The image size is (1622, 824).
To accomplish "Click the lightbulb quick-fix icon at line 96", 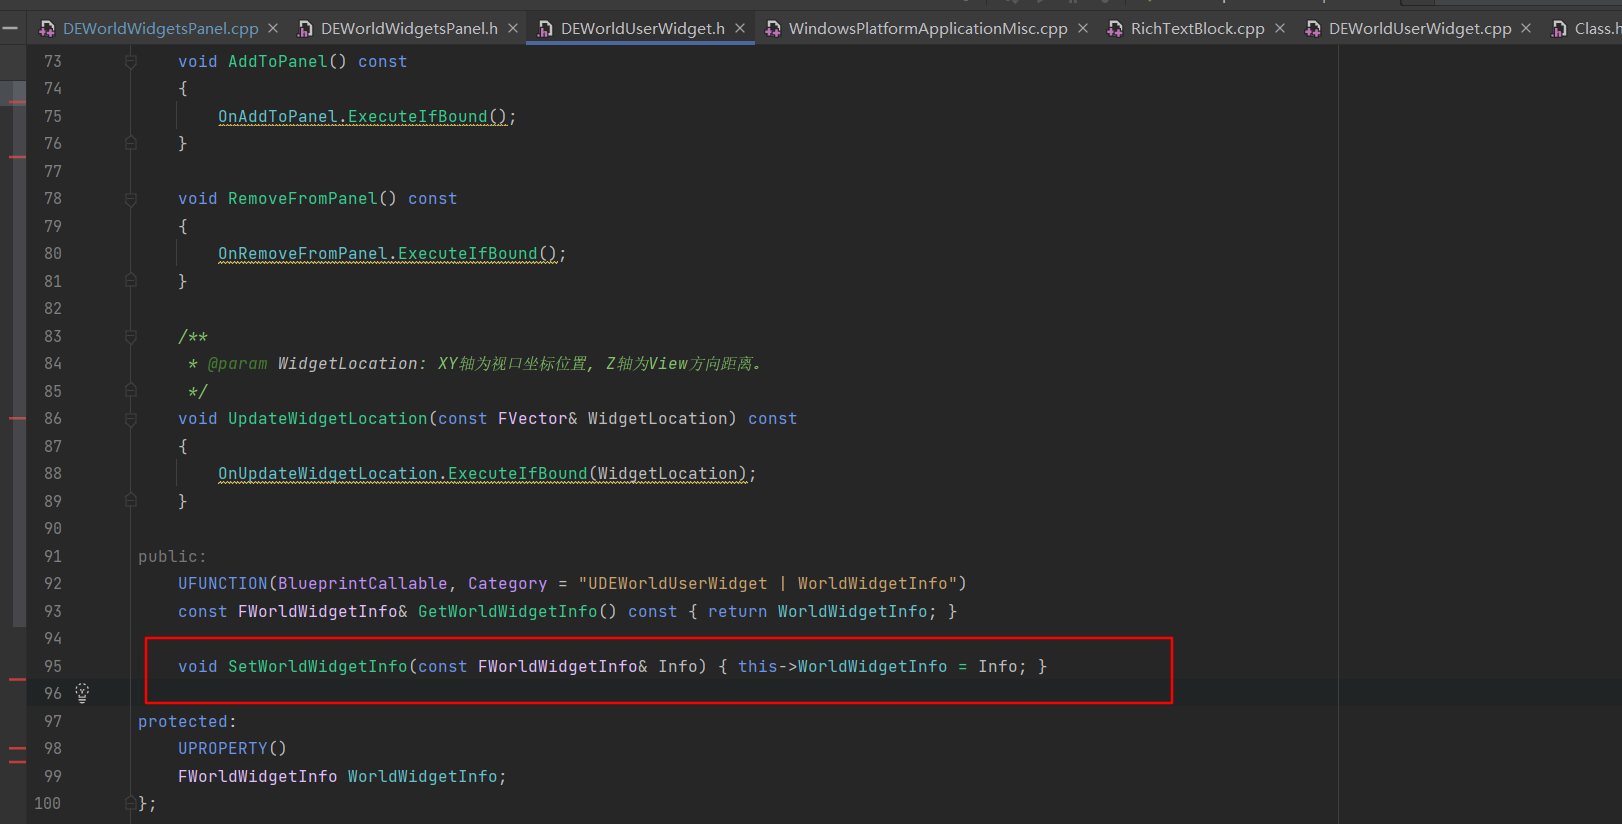I will (82, 692).
